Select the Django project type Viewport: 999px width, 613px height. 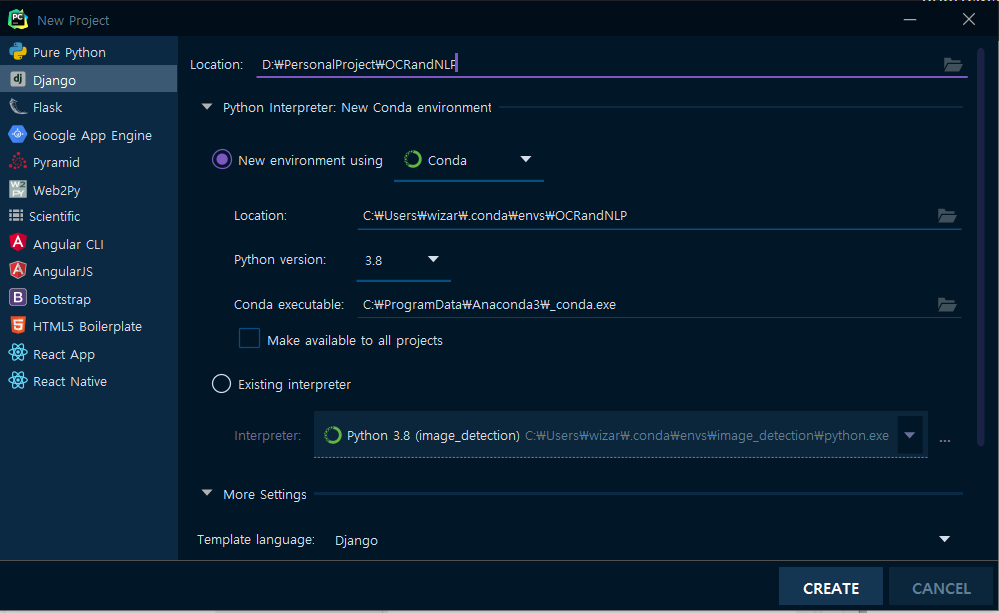point(89,80)
